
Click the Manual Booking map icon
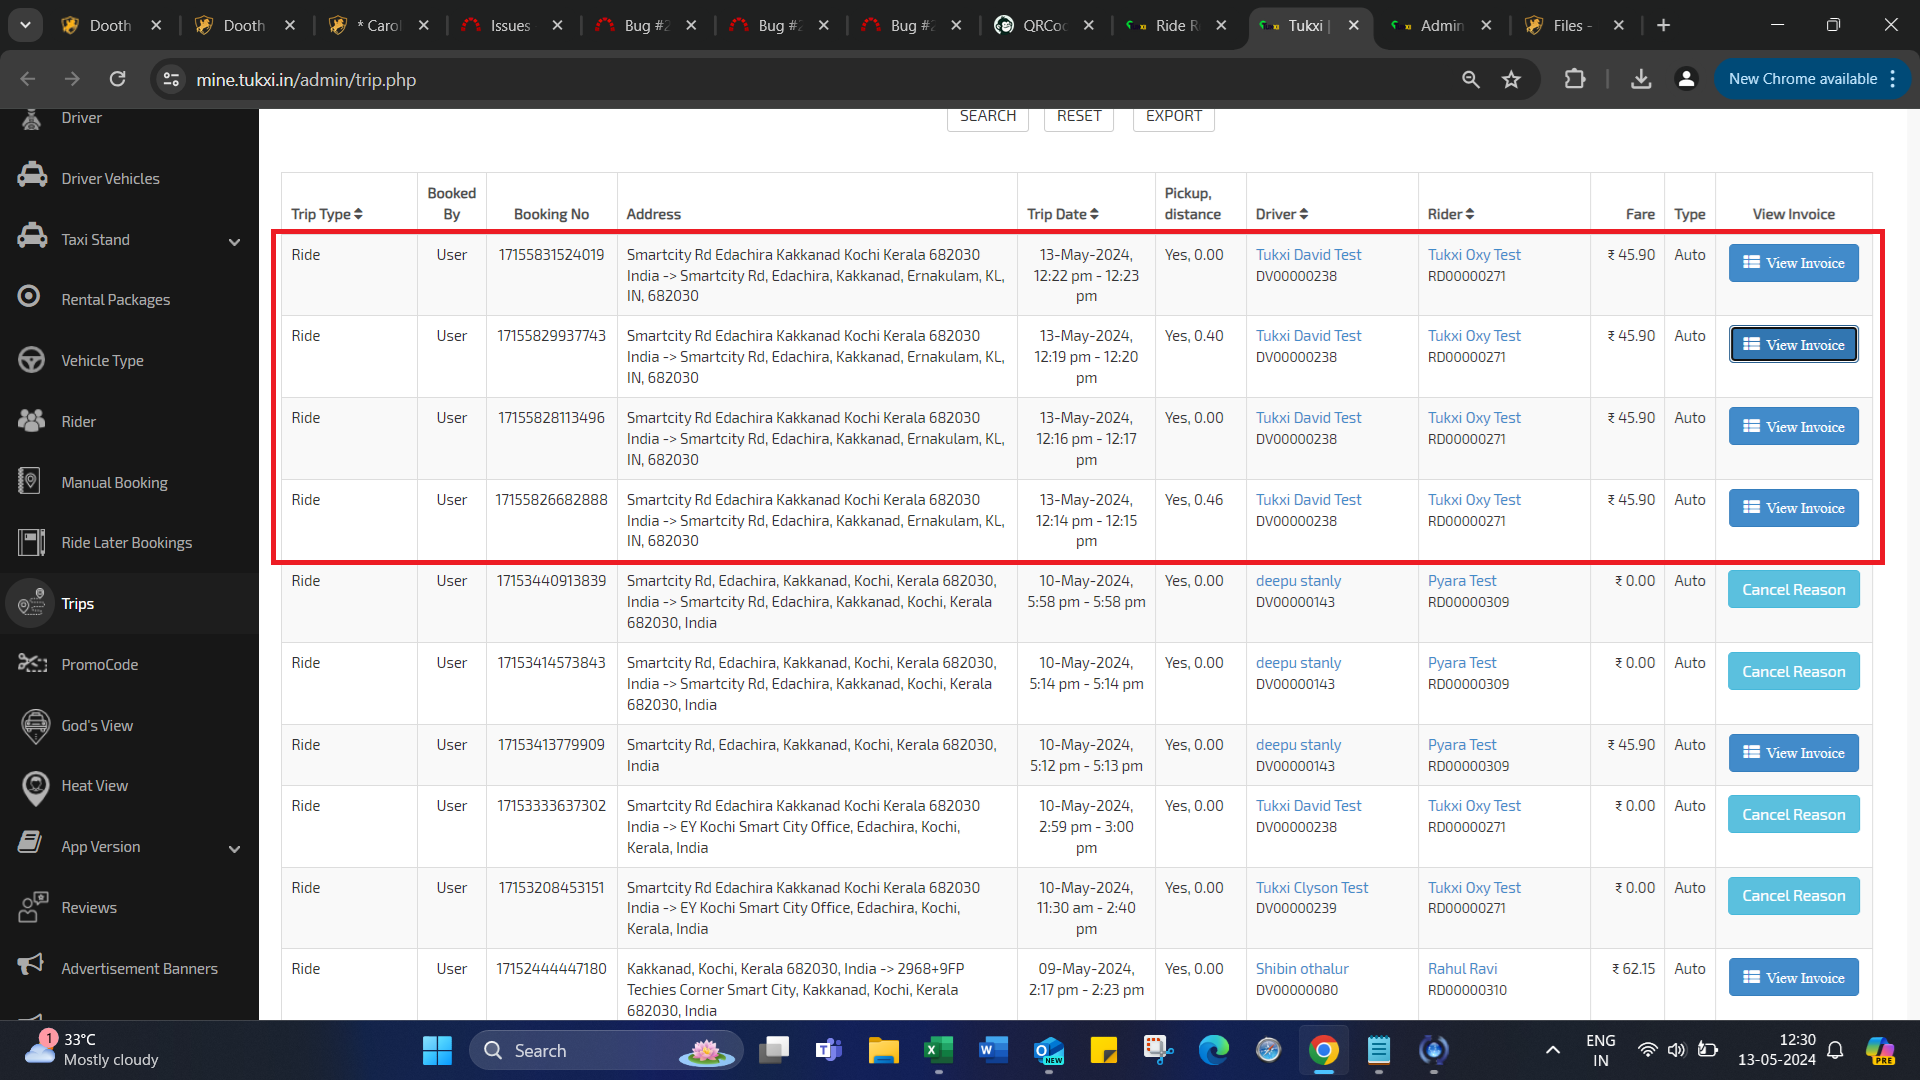[30, 481]
